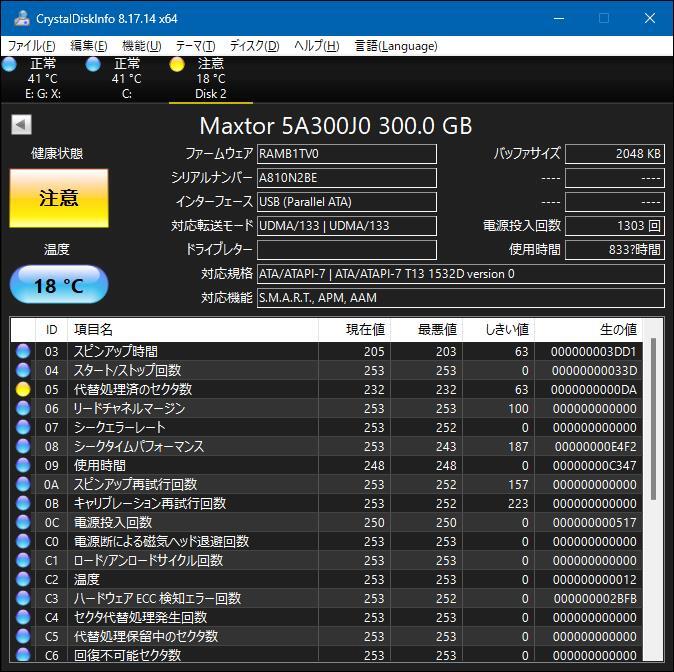Click the empty drive letter field

pos(347,250)
